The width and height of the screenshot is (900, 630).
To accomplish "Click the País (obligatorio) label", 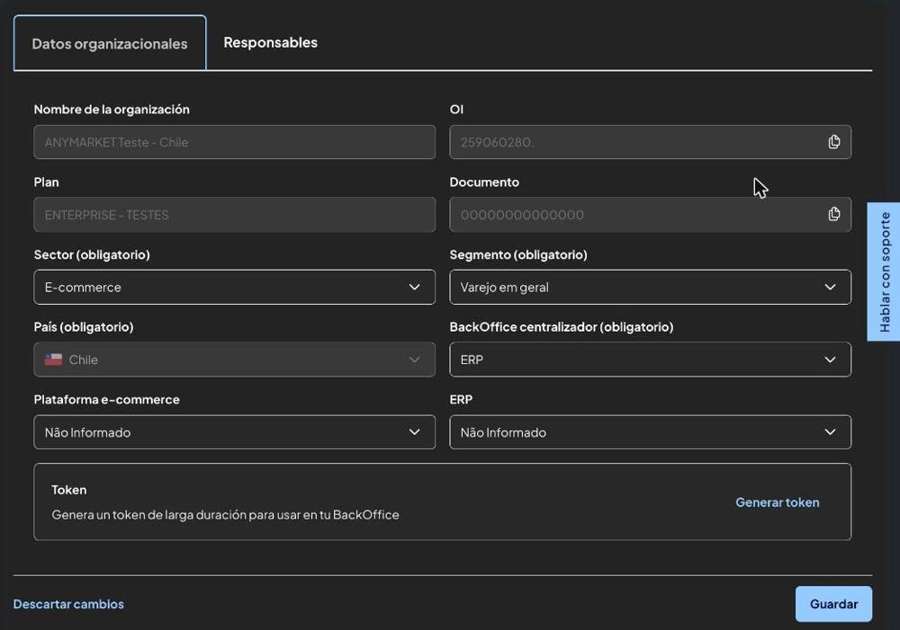I will tap(84, 326).
